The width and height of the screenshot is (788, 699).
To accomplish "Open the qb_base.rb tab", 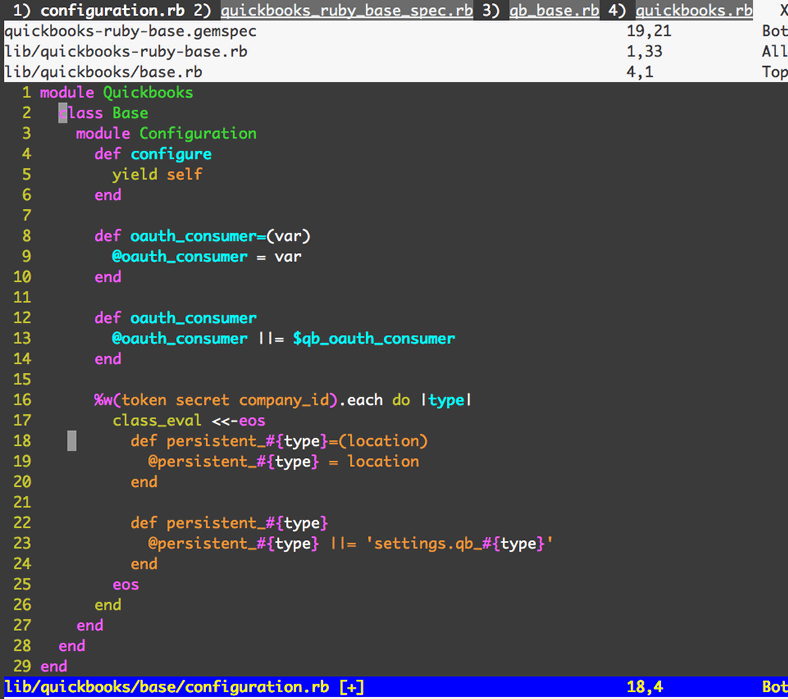I will (554, 10).
